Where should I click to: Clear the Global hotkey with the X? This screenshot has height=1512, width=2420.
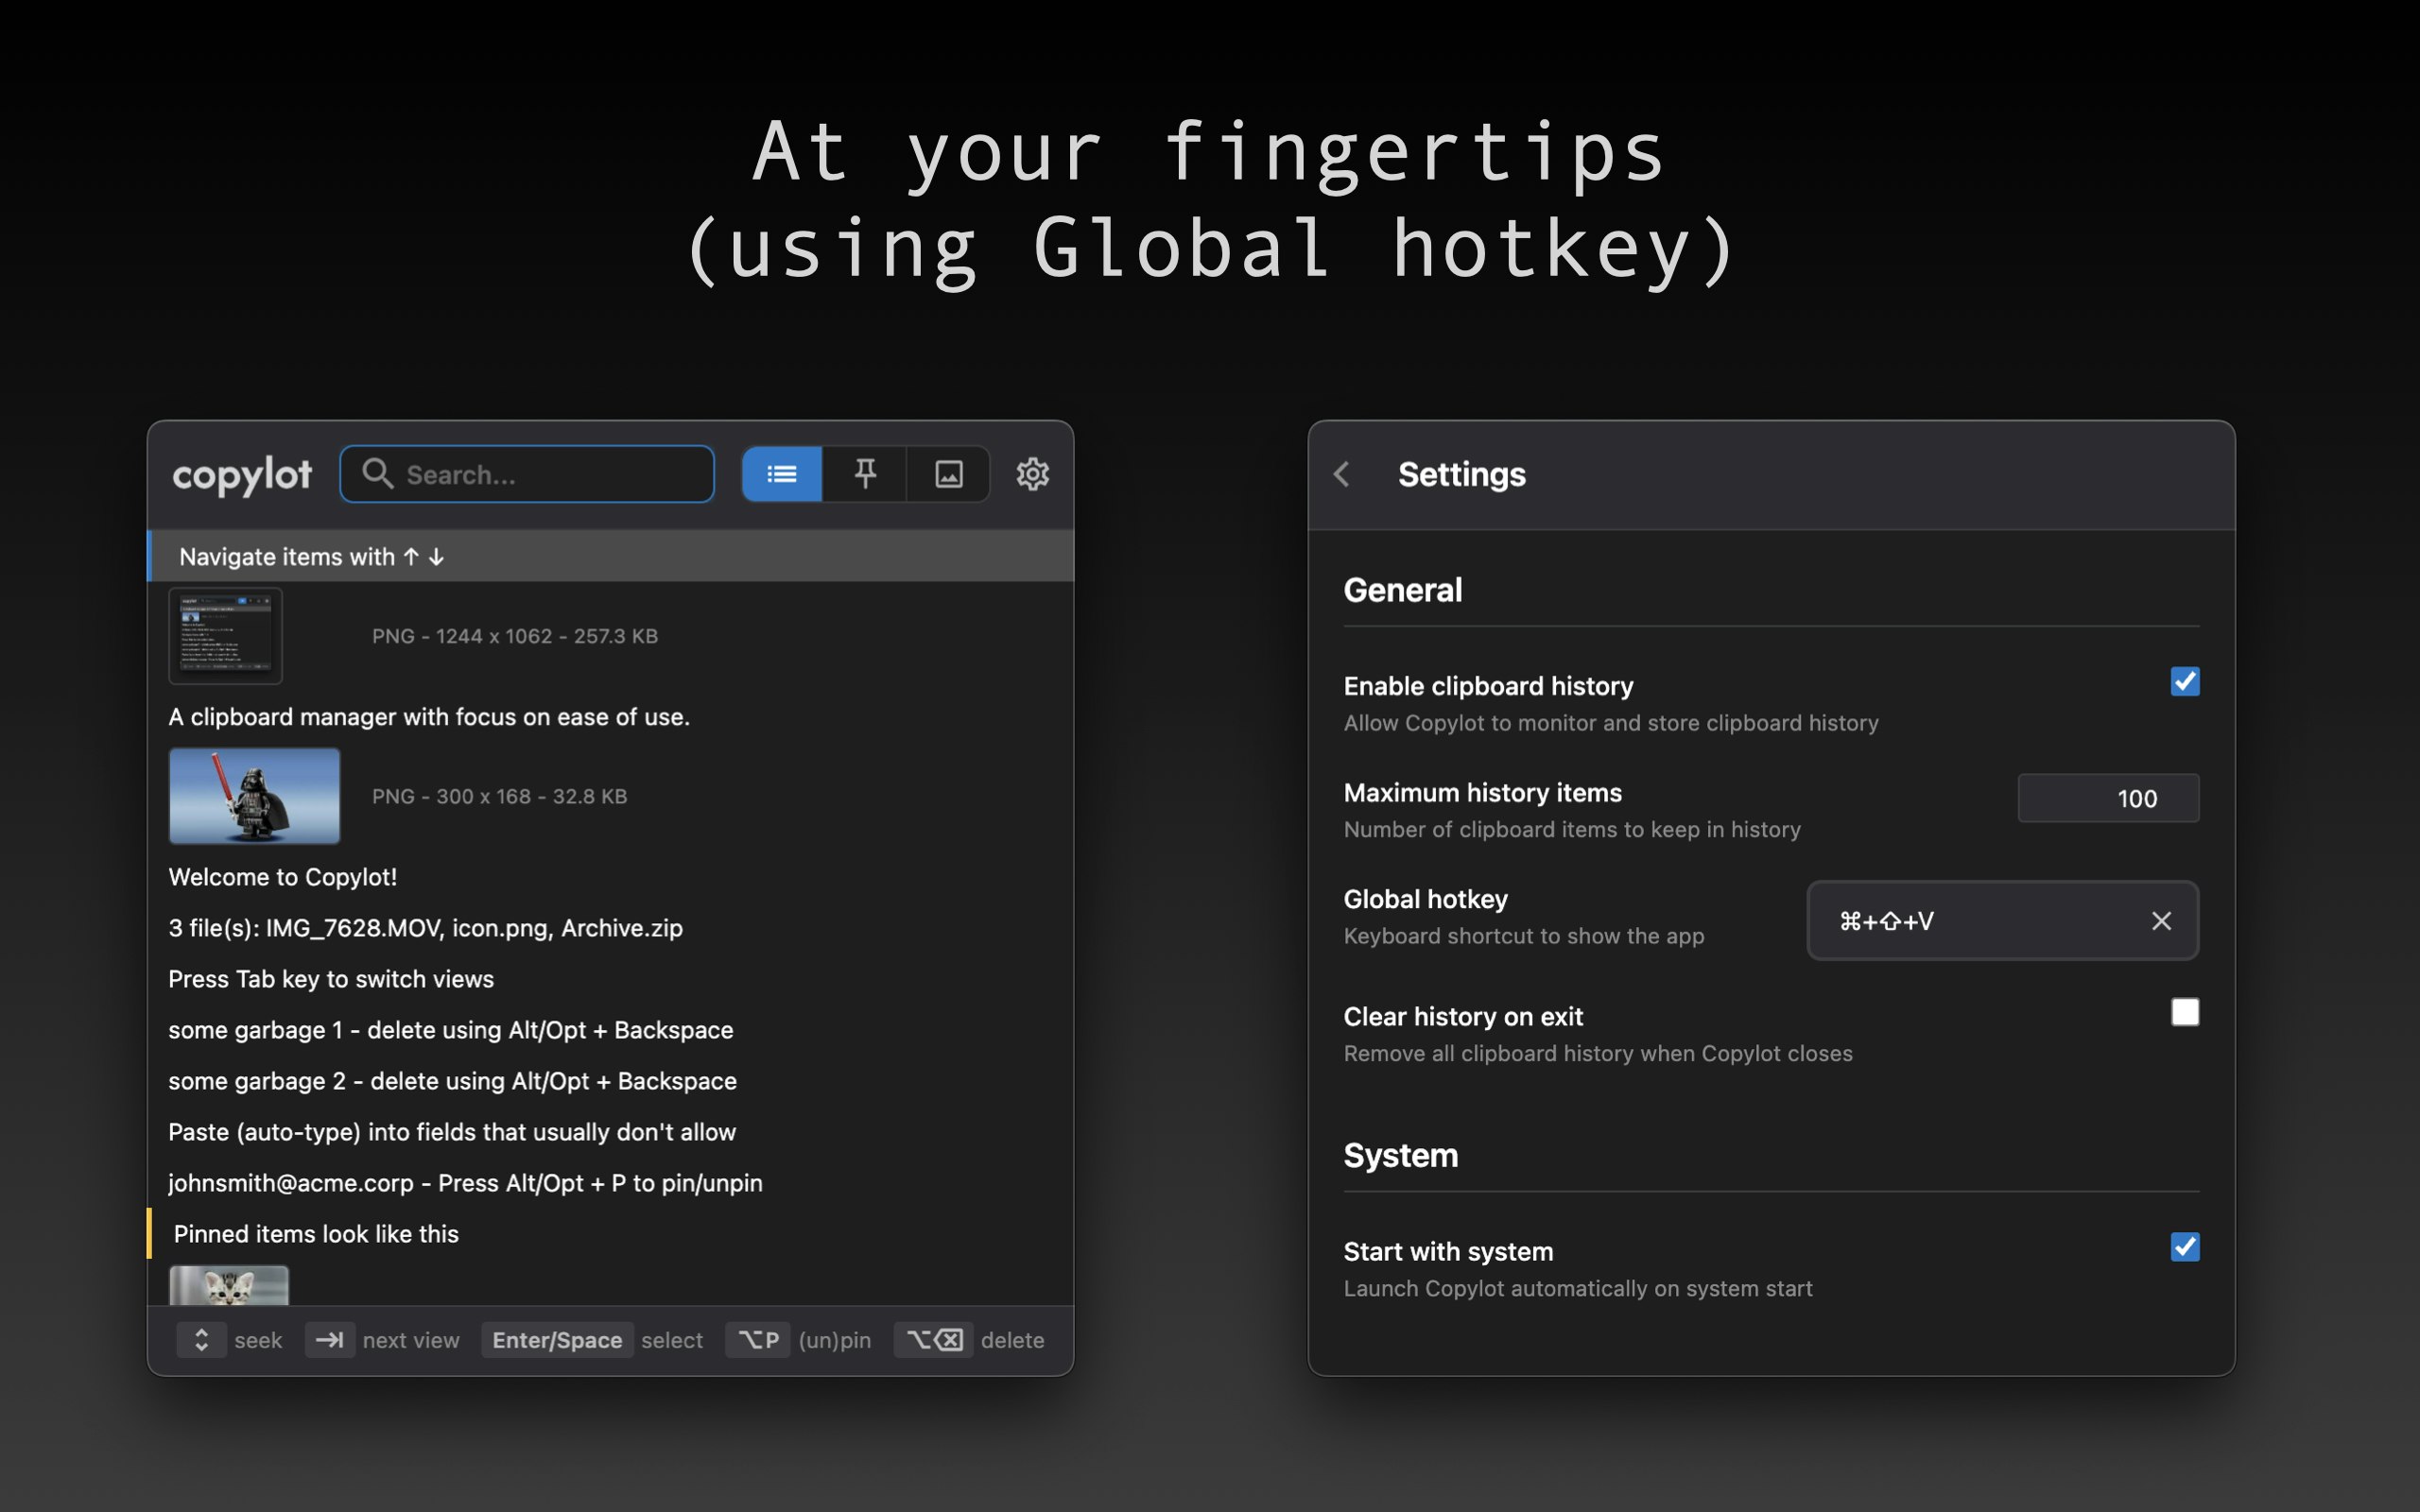click(2161, 920)
